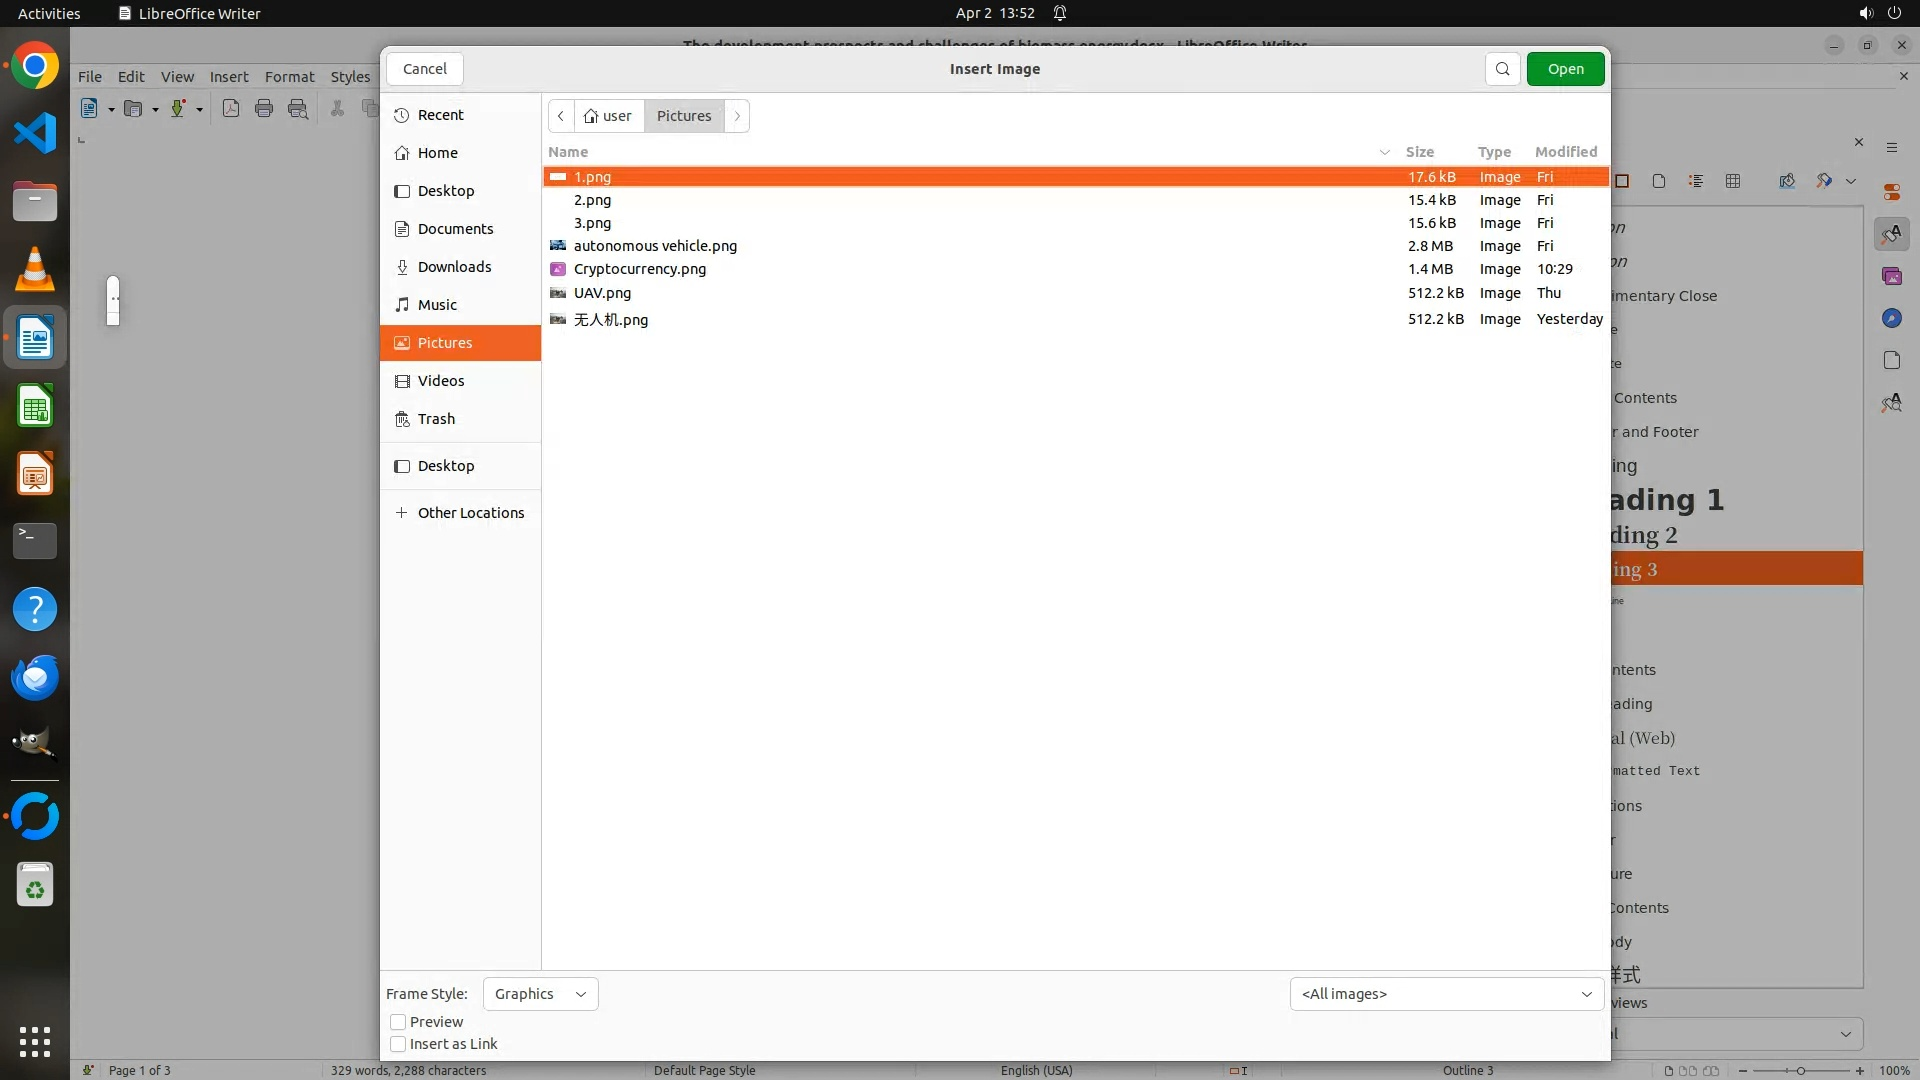1920x1080 pixels.
Task: Select Downloads in the places sidebar
Action: 454,267
